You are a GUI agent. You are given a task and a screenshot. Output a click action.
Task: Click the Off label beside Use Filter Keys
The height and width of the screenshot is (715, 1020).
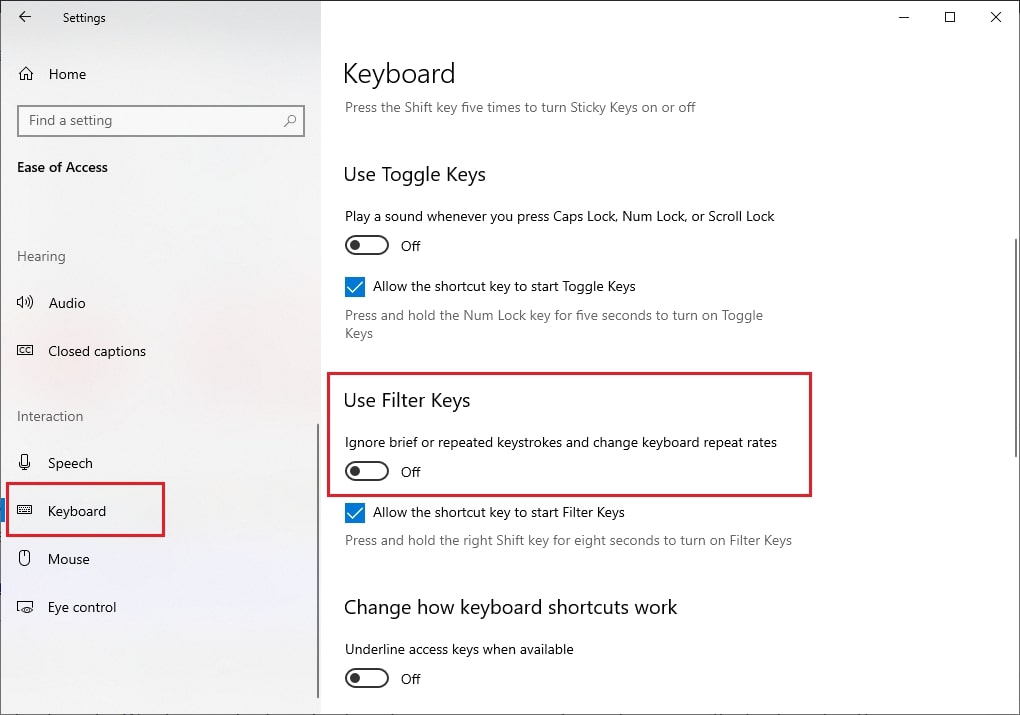[x=411, y=471]
